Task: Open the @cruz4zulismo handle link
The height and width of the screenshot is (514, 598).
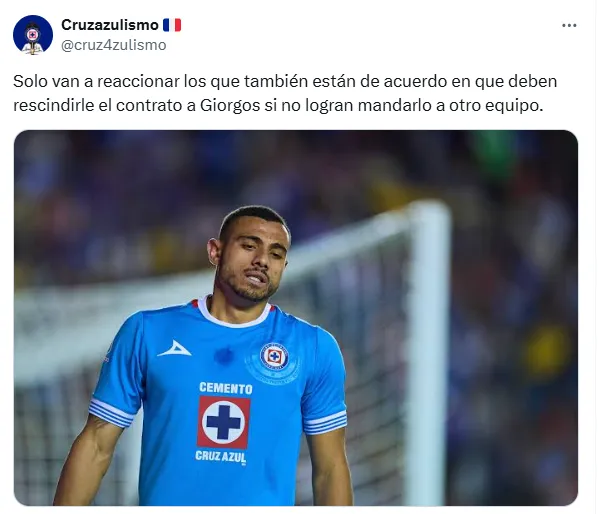Action: pyautogui.click(x=114, y=45)
